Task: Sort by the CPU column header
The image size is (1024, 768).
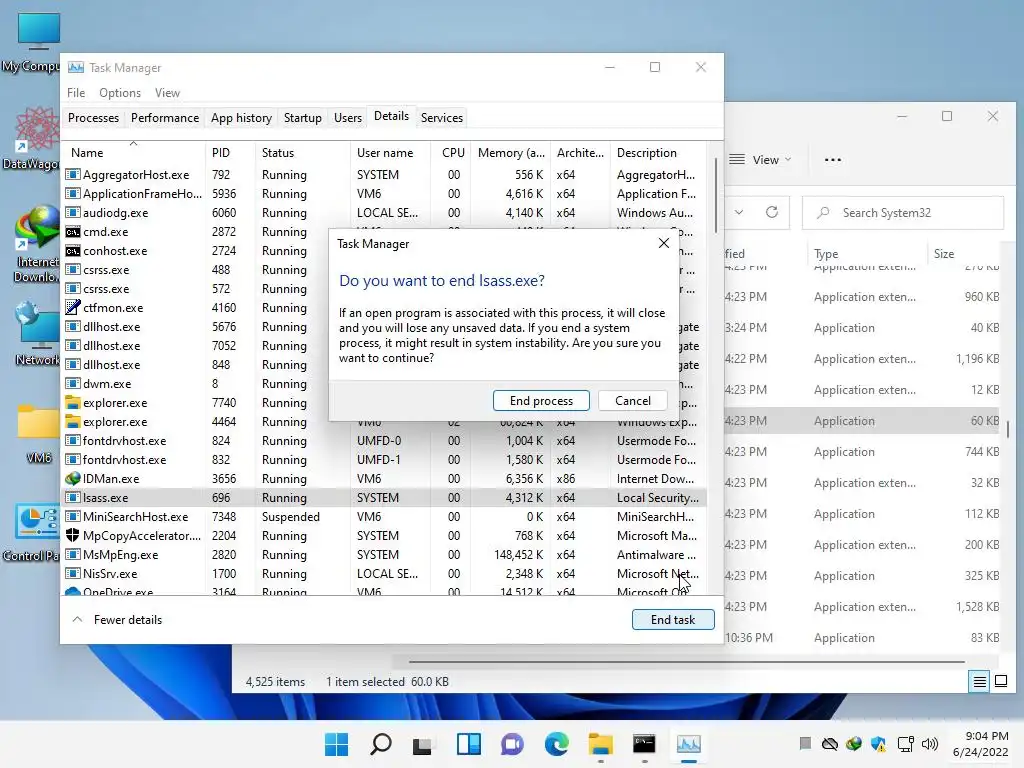Action: [453, 152]
